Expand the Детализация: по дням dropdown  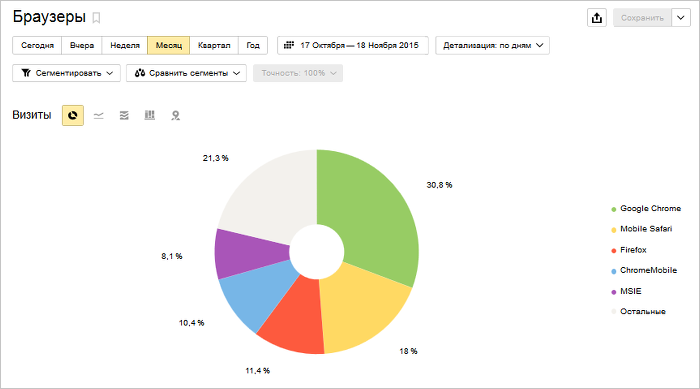[x=492, y=46]
